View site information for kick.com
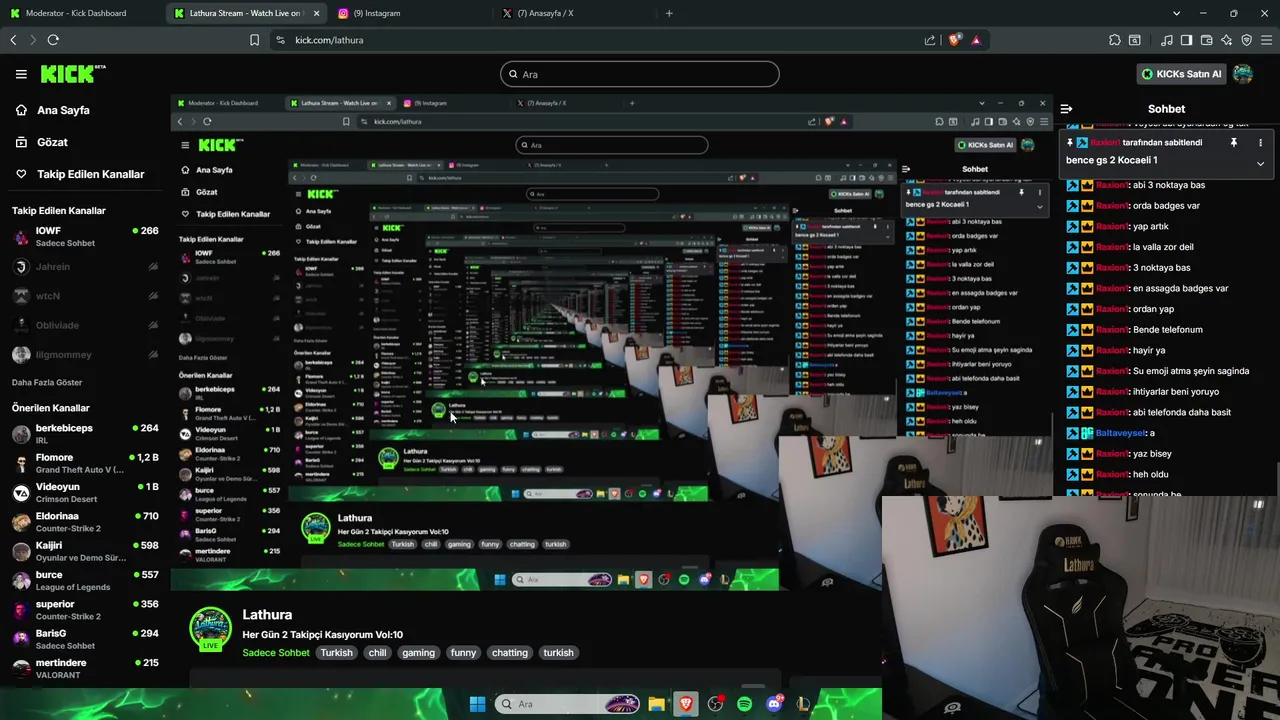The height and width of the screenshot is (720, 1280). click(x=280, y=40)
